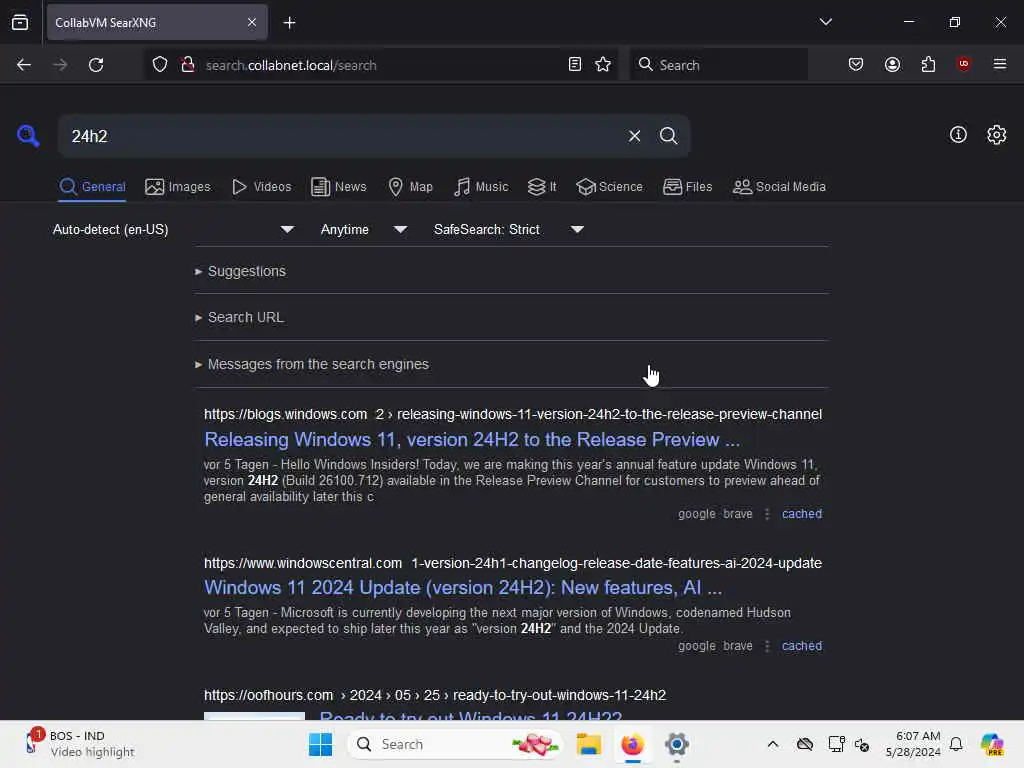
Task: Switch to Social Media category
Action: 779,187
